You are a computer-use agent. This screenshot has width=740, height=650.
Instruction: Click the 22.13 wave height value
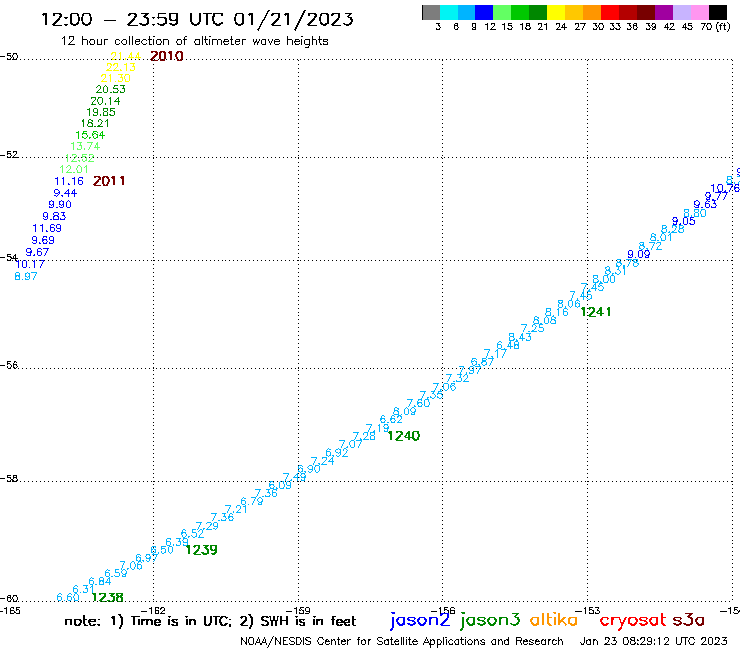click(121, 67)
